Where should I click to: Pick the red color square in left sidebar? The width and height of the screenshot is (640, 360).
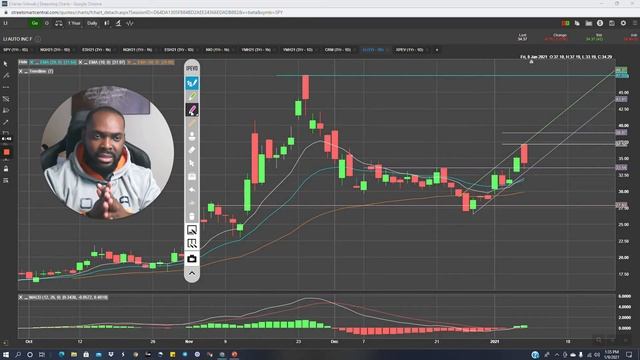(x=6, y=152)
